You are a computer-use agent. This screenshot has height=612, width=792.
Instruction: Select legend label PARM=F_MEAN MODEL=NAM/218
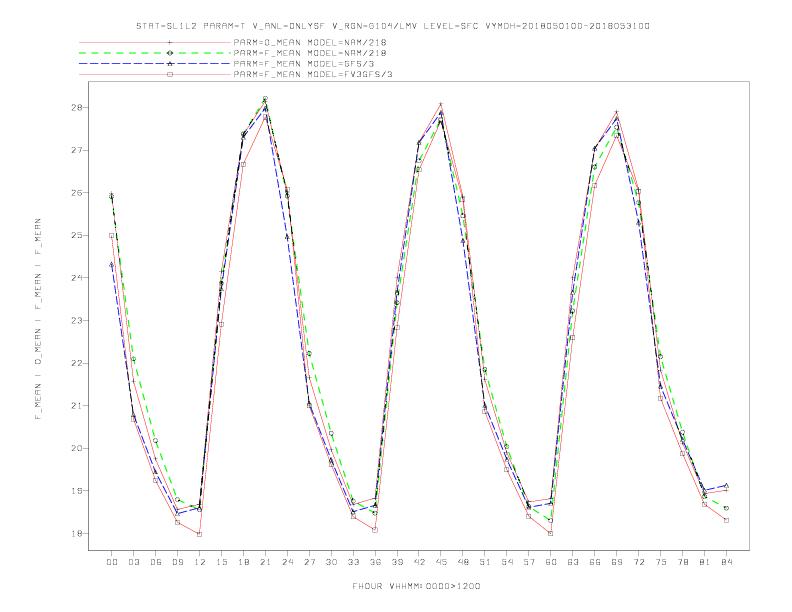point(310,53)
